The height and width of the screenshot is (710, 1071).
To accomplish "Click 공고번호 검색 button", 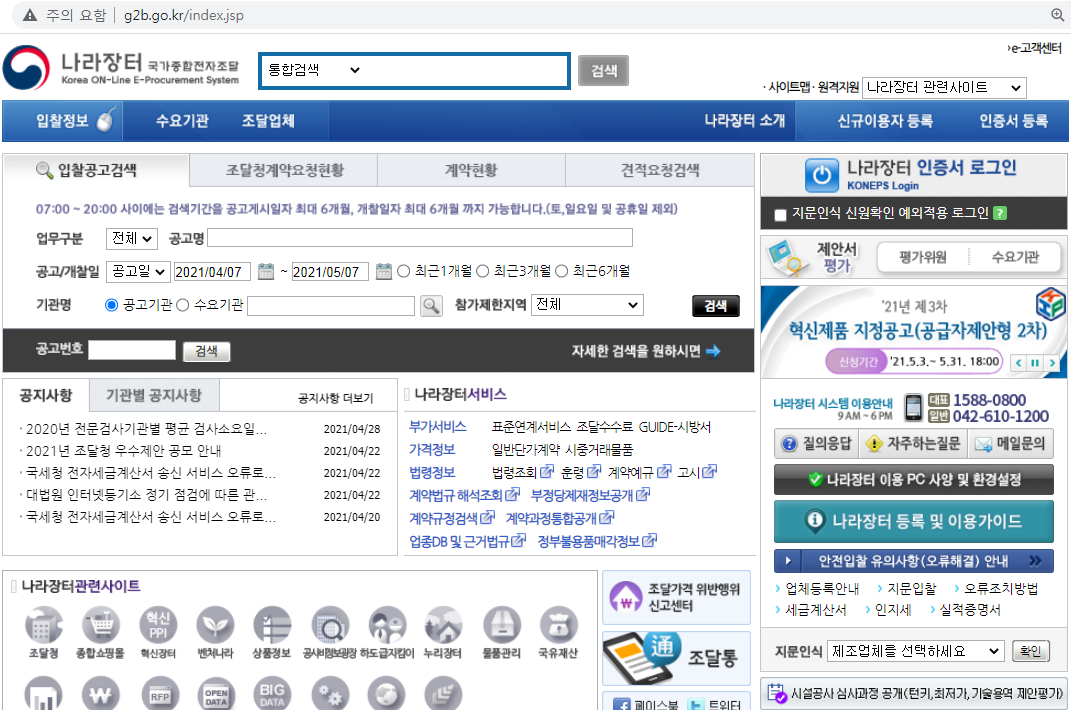I will click(206, 351).
